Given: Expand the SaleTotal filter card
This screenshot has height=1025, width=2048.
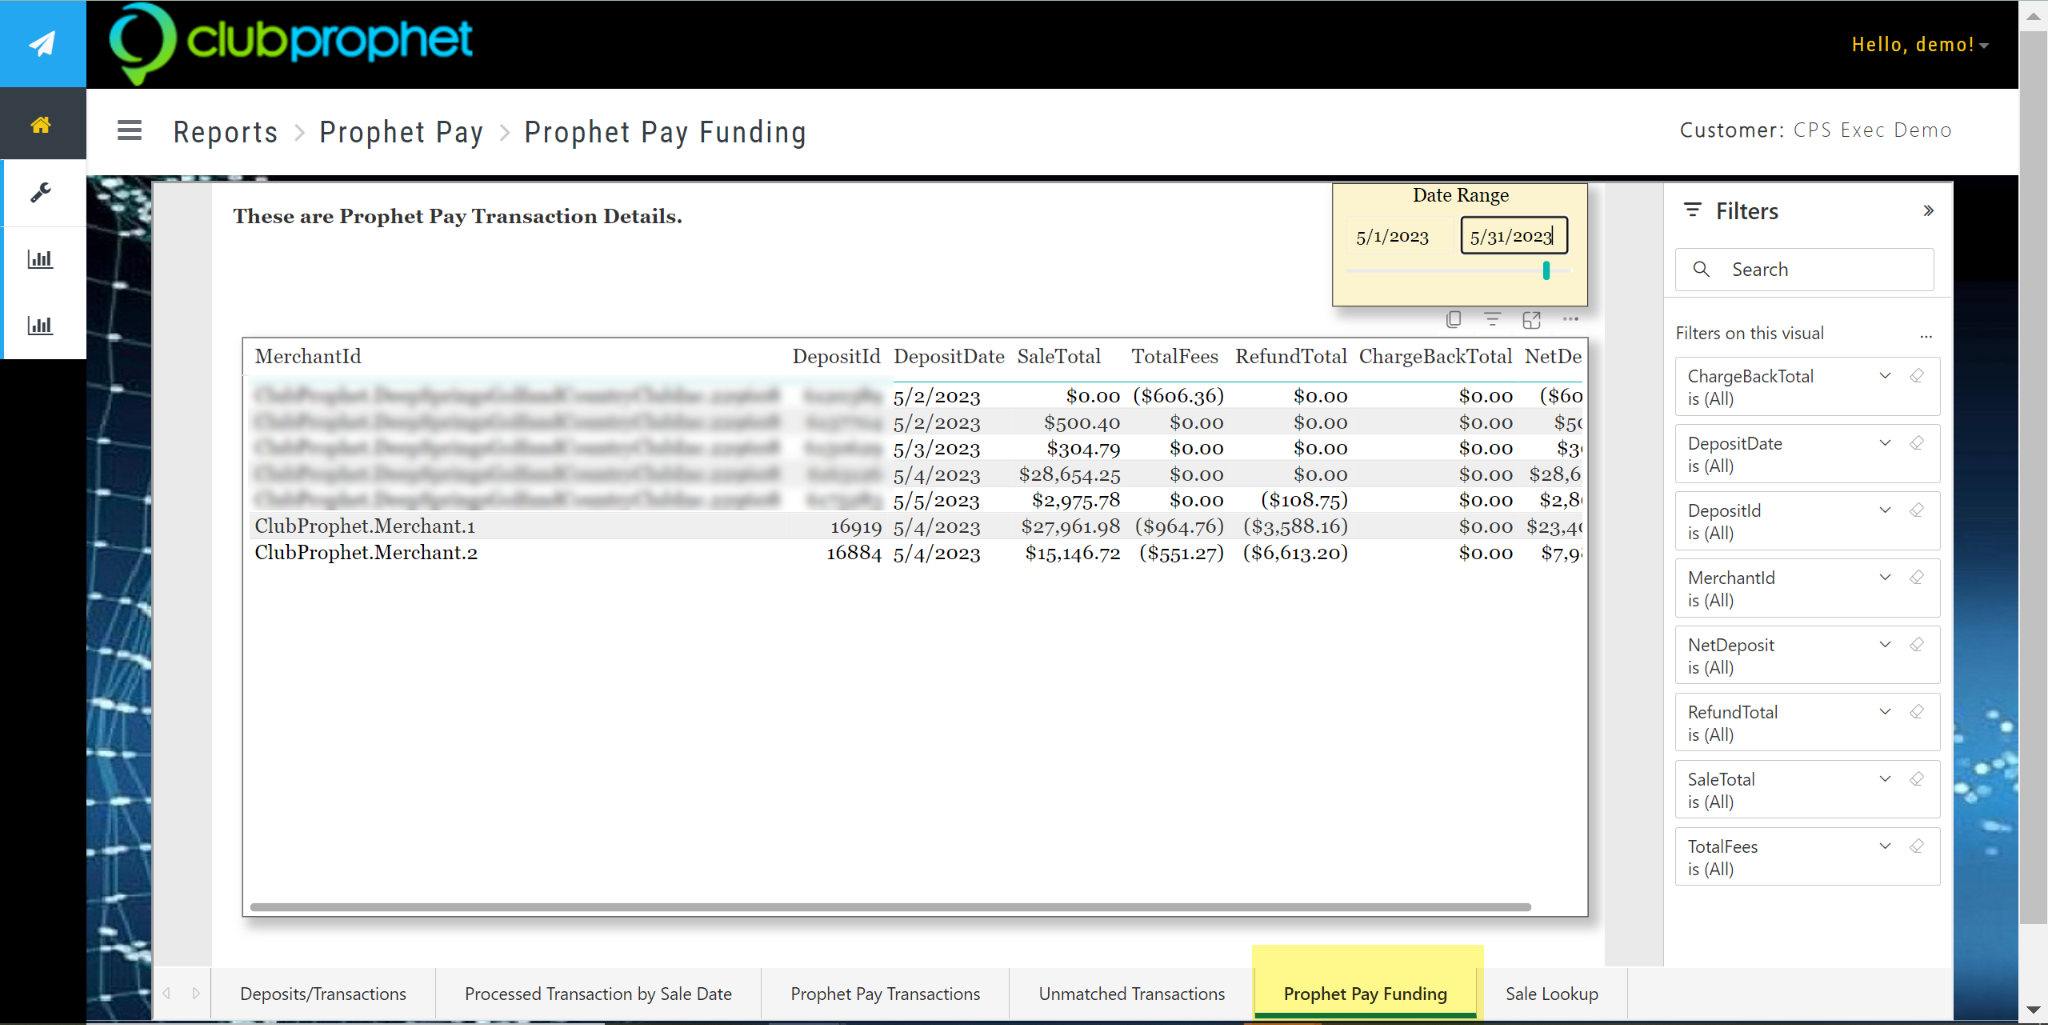Looking at the screenshot, I should pos(1885,778).
